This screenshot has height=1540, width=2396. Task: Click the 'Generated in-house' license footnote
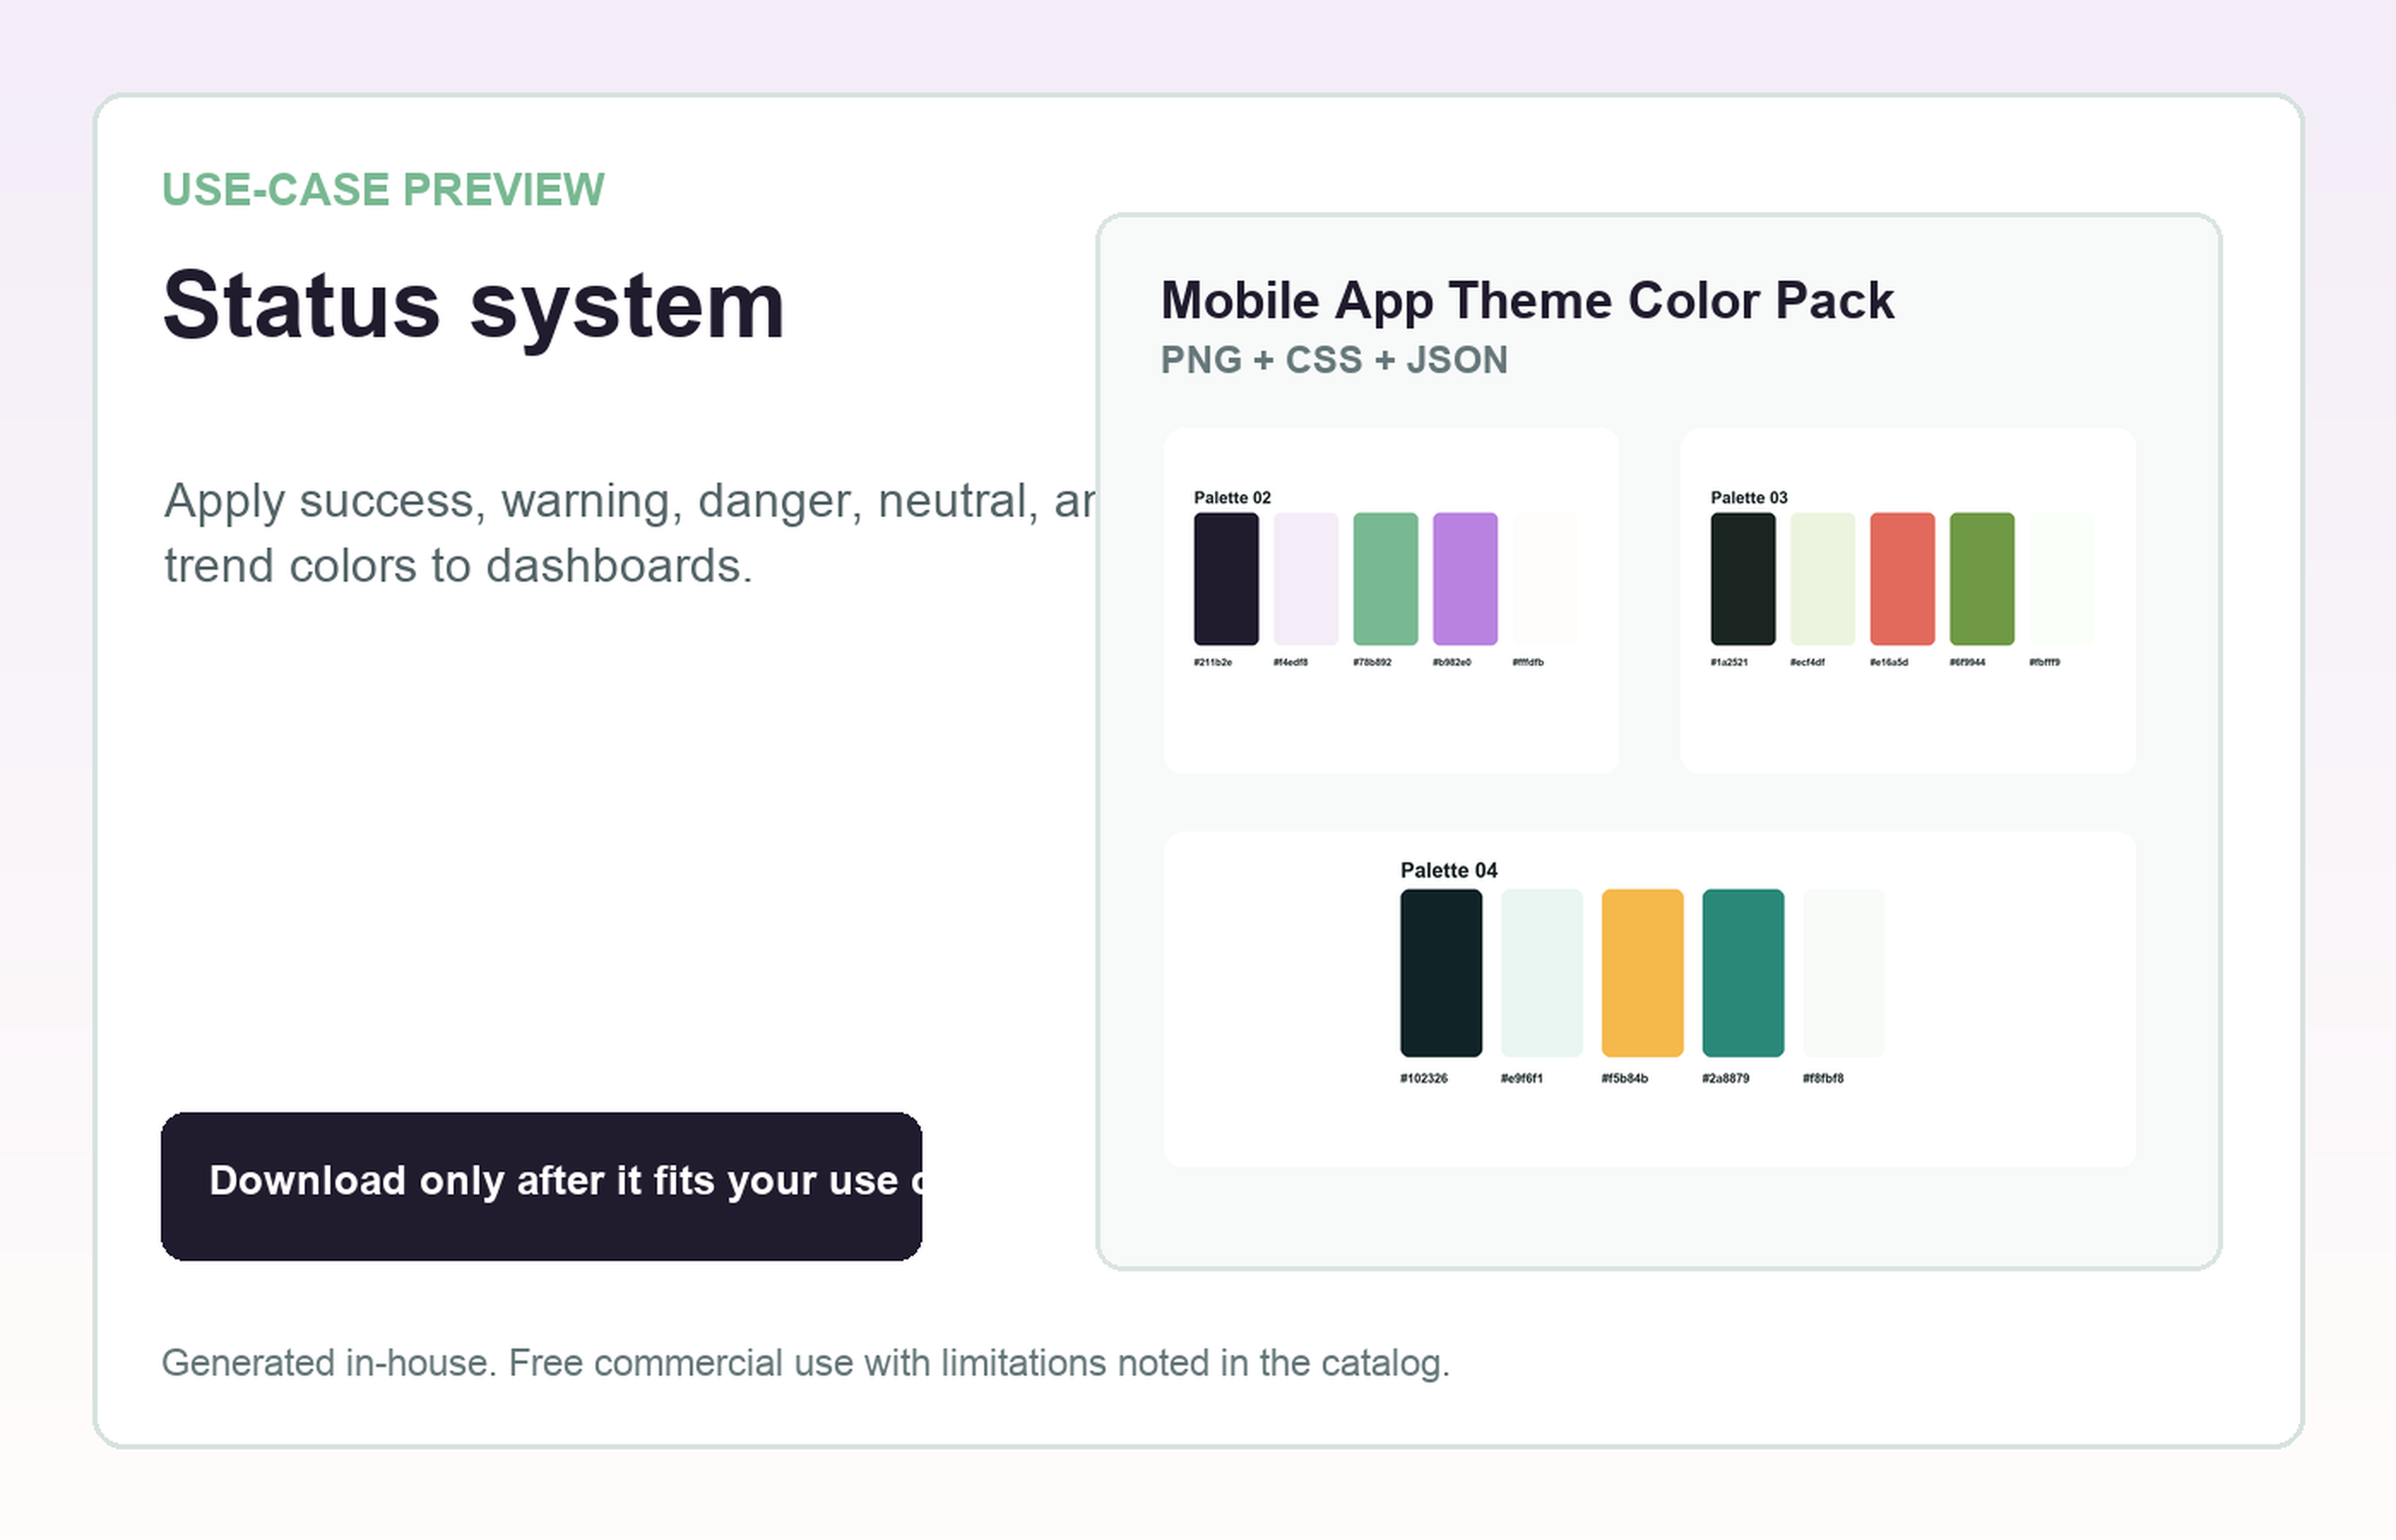[x=805, y=1363]
